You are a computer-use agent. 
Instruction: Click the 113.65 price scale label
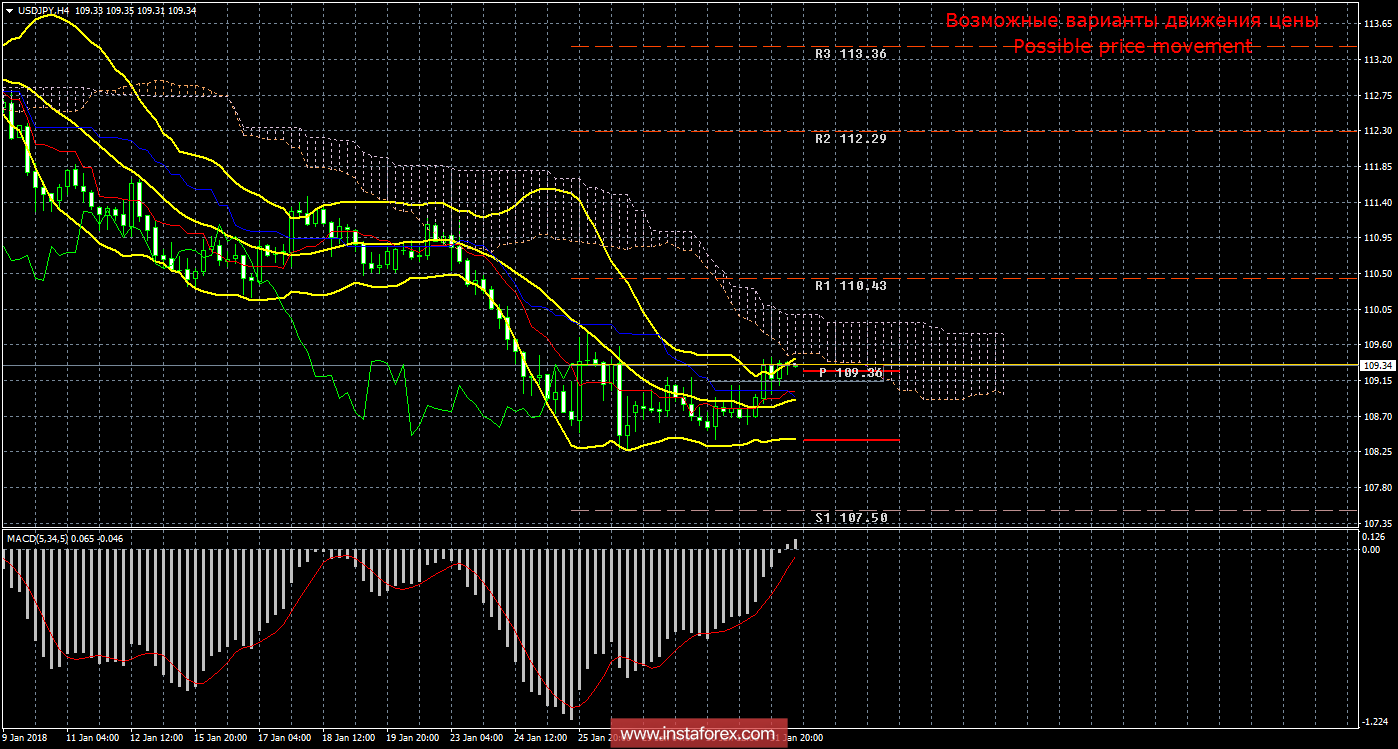(x=1377, y=23)
